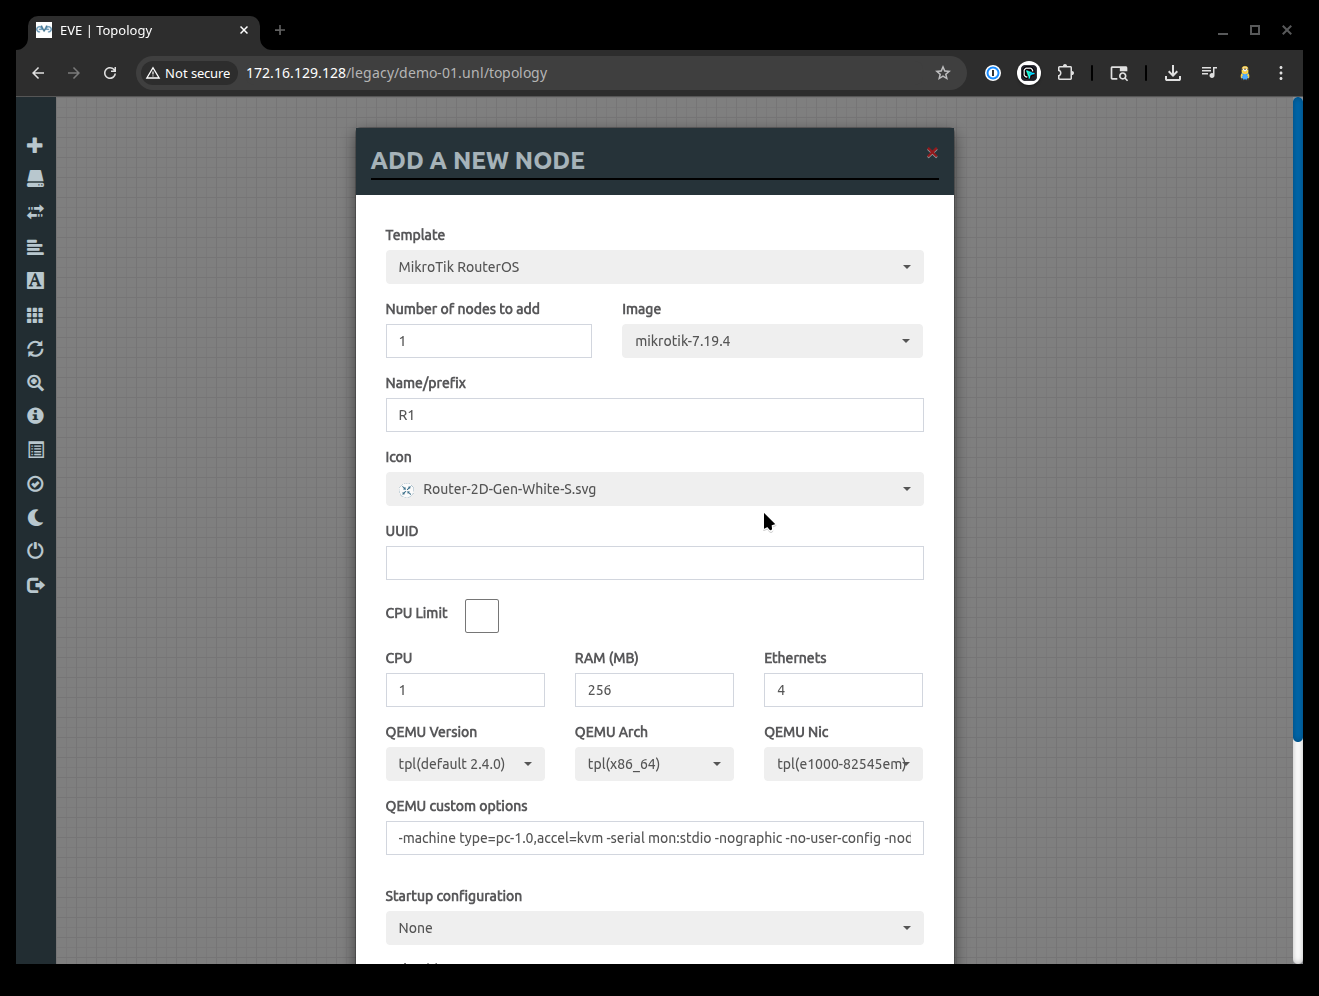
Task: Open the Networks sidebar icon
Action: coord(35,212)
